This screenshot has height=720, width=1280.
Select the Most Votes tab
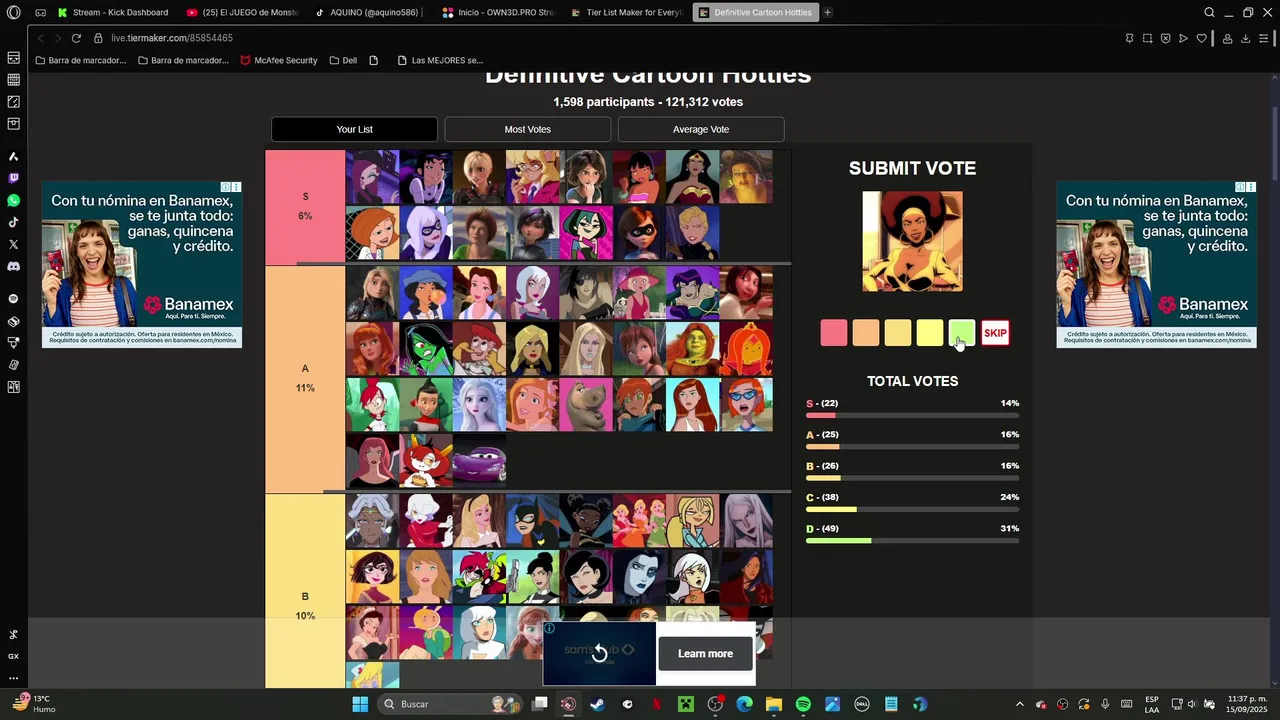527,129
